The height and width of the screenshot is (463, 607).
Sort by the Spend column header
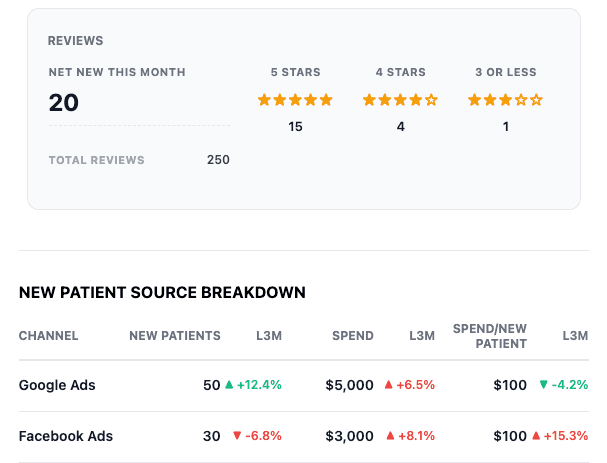353,336
